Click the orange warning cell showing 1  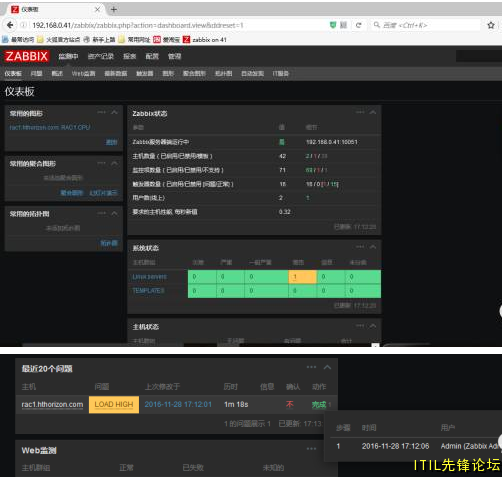pyautogui.click(x=302, y=277)
